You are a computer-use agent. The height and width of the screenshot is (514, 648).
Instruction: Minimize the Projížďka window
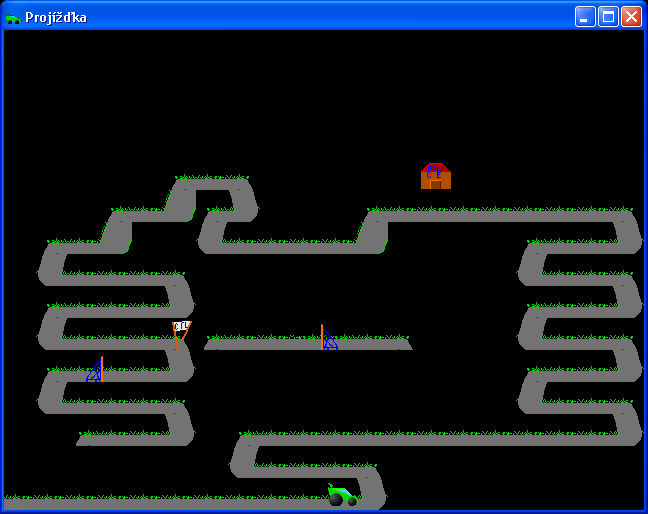(584, 17)
